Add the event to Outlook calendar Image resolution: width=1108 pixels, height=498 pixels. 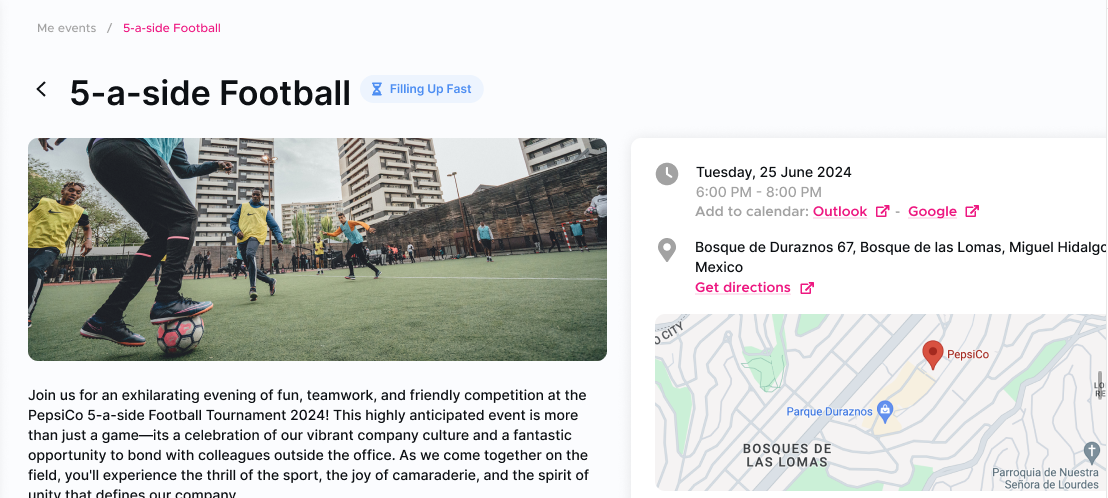840,212
